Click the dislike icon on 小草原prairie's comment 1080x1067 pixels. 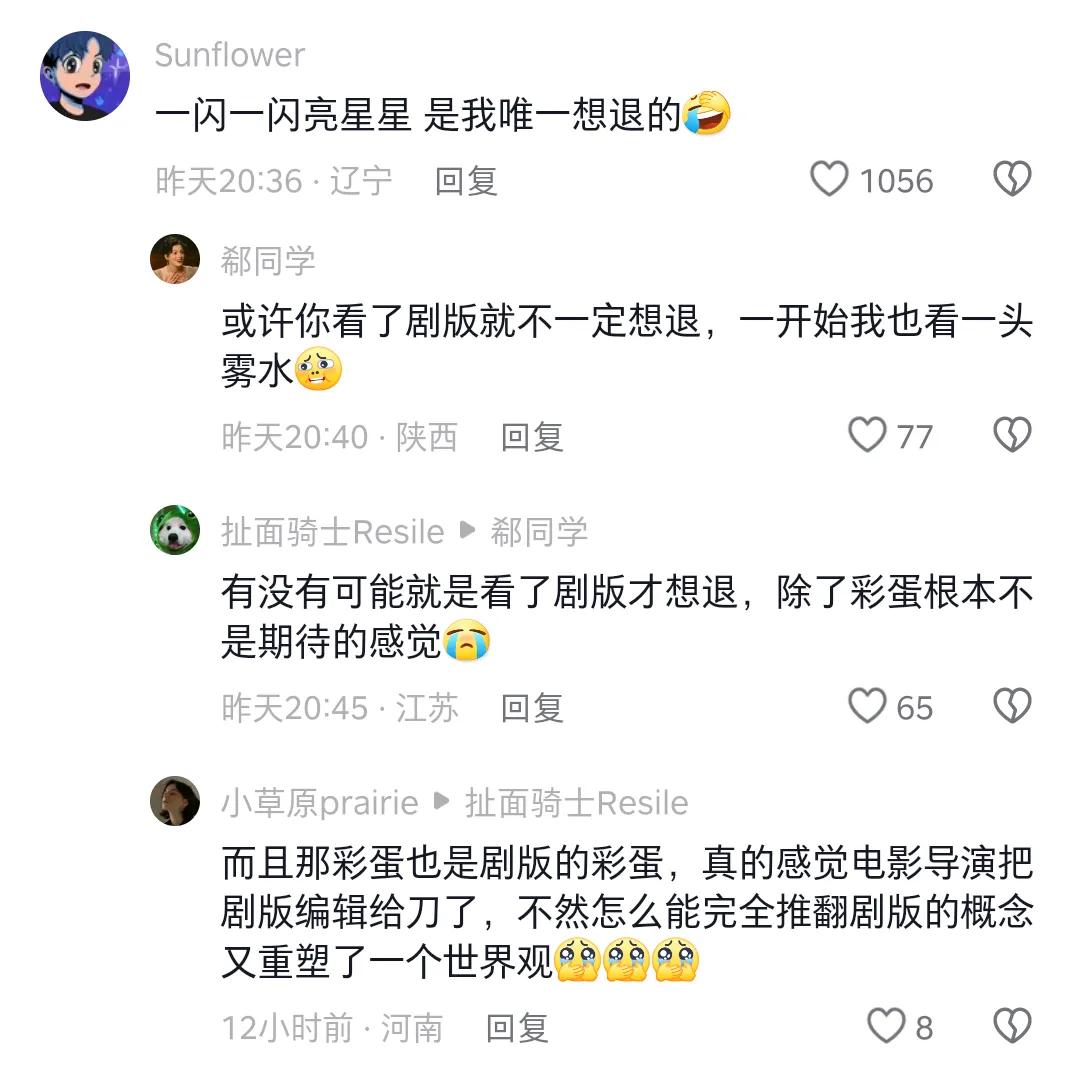tap(1013, 1026)
